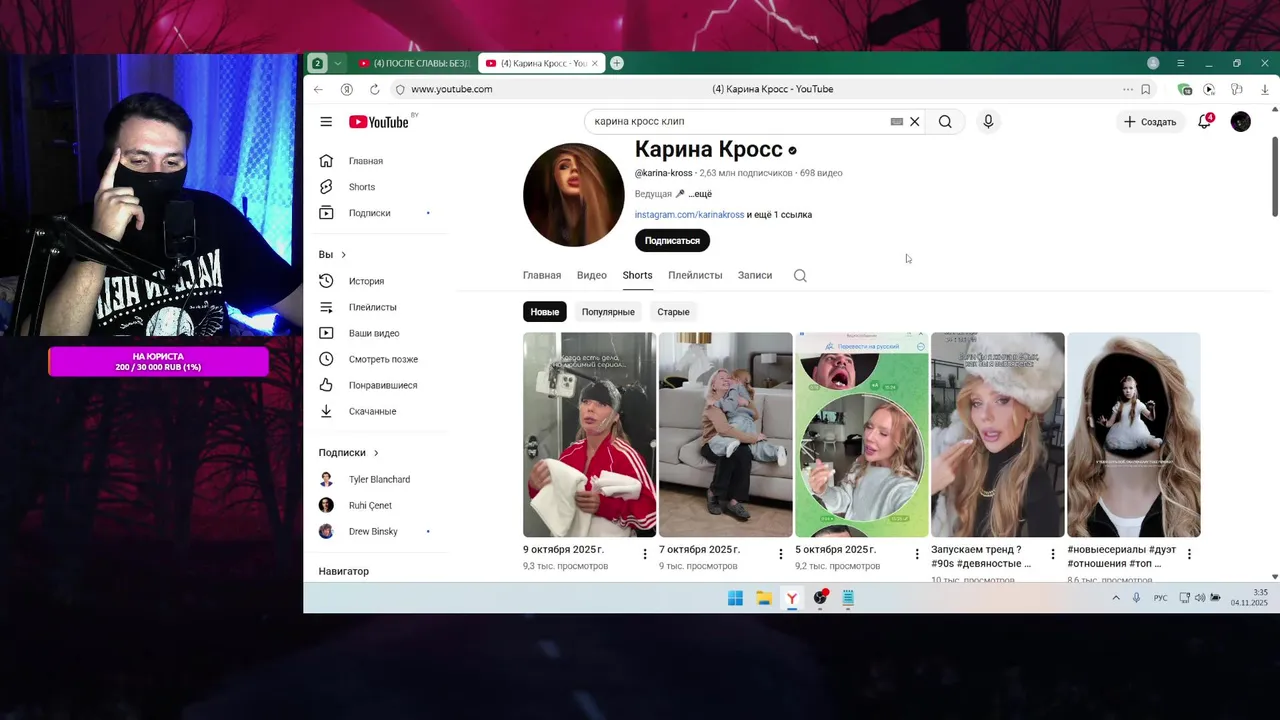Open channel Плейлисты tab
The height and width of the screenshot is (720, 1280).
pos(695,276)
